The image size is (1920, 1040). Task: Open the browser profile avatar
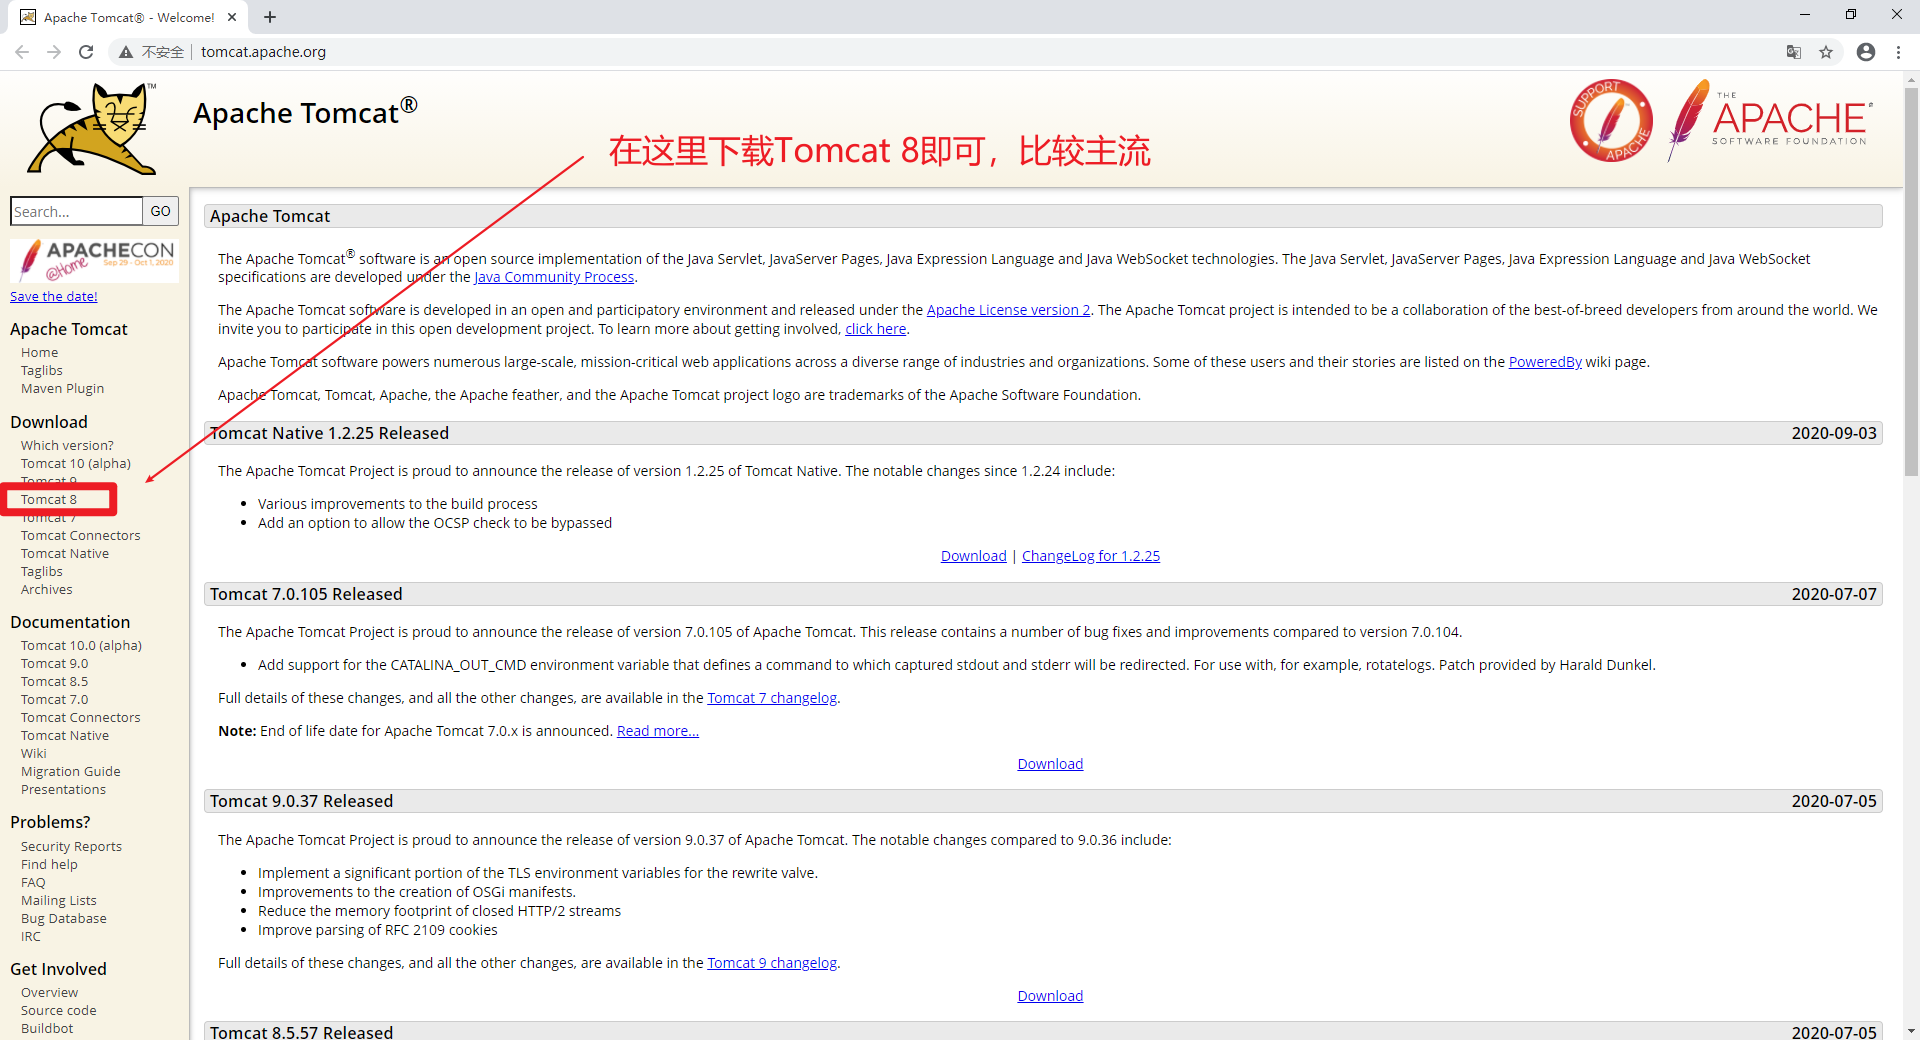(1866, 52)
